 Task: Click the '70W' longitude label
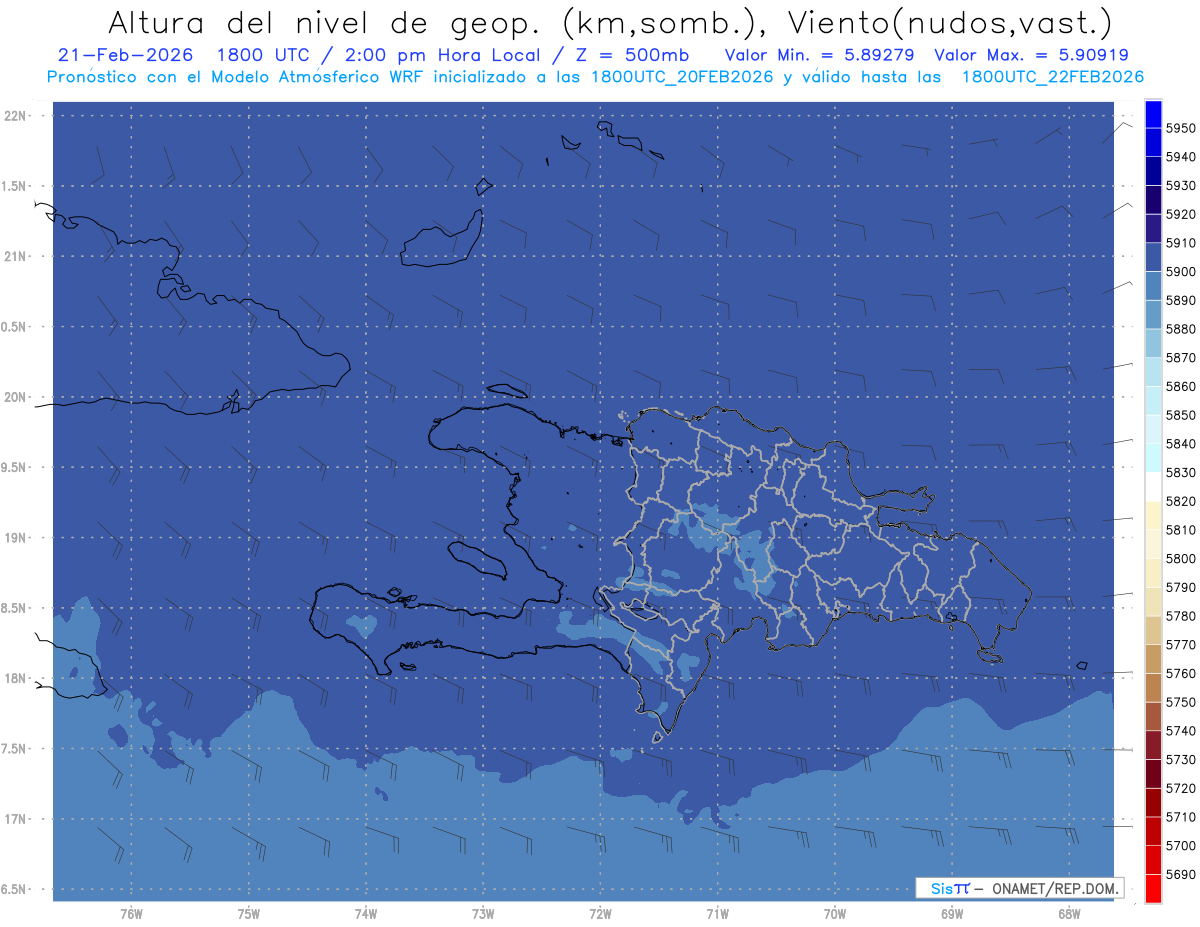(835, 914)
